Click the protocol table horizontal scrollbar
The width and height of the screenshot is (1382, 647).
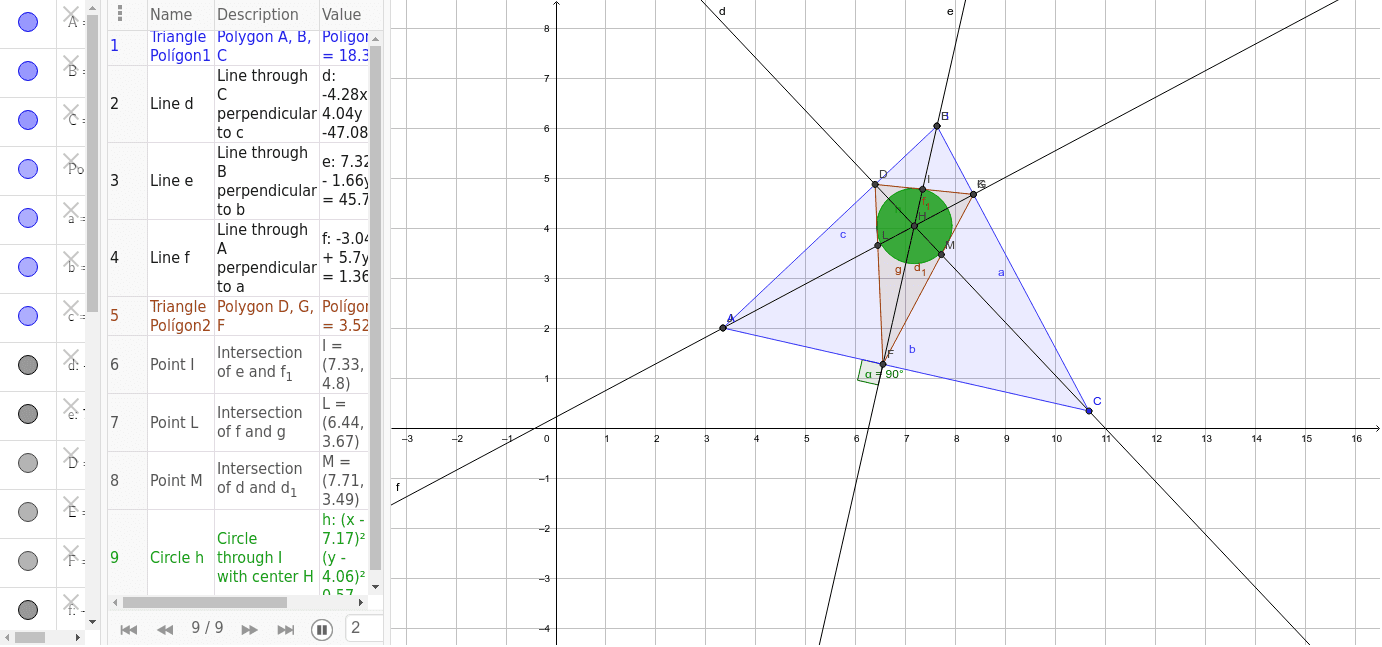point(205,602)
